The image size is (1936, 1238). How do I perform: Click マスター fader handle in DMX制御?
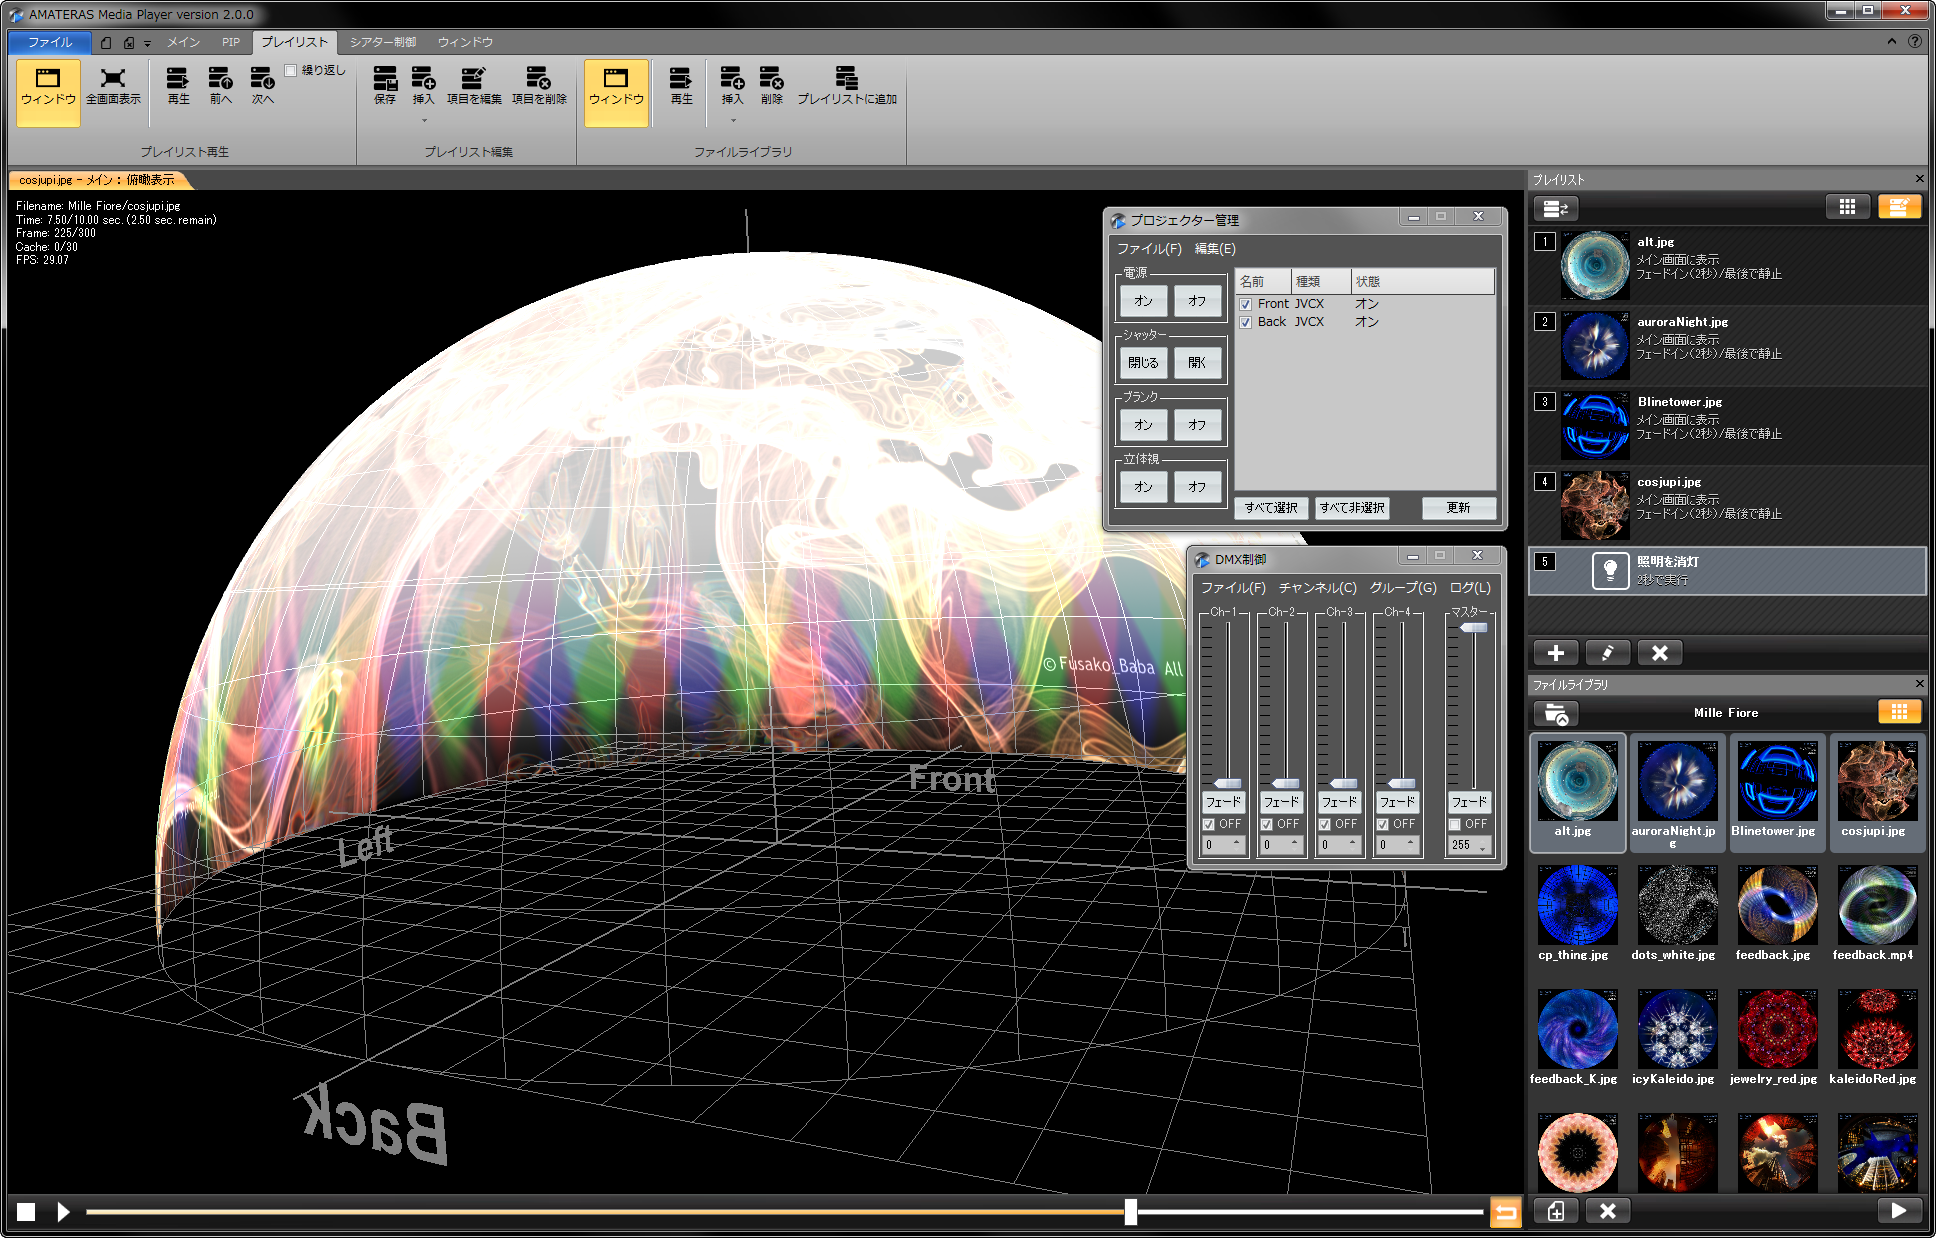coord(1473,628)
